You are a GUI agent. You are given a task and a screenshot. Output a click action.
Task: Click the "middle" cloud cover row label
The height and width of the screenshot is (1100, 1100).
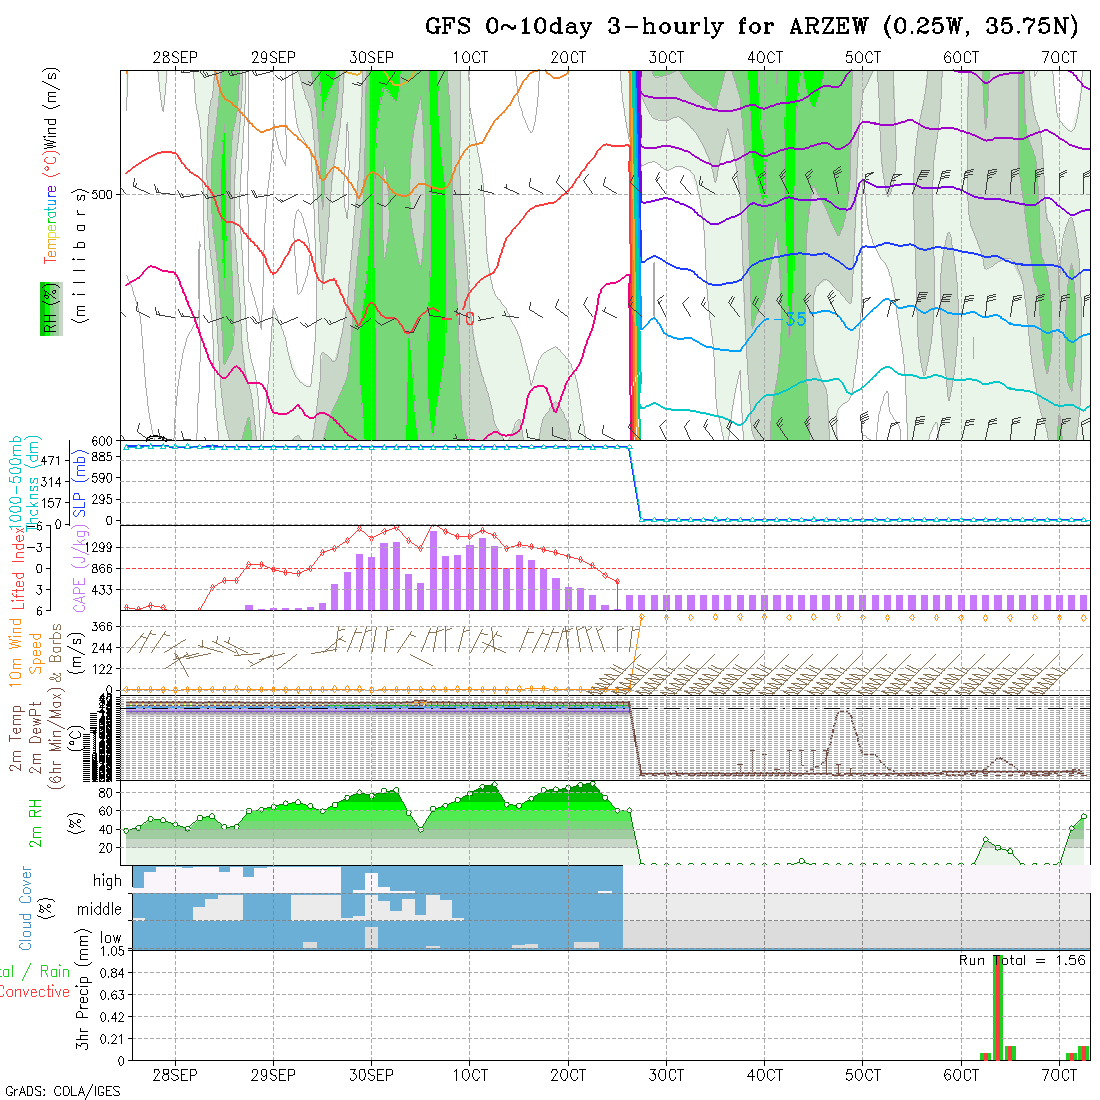pyautogui.click(x=100, y=910)
